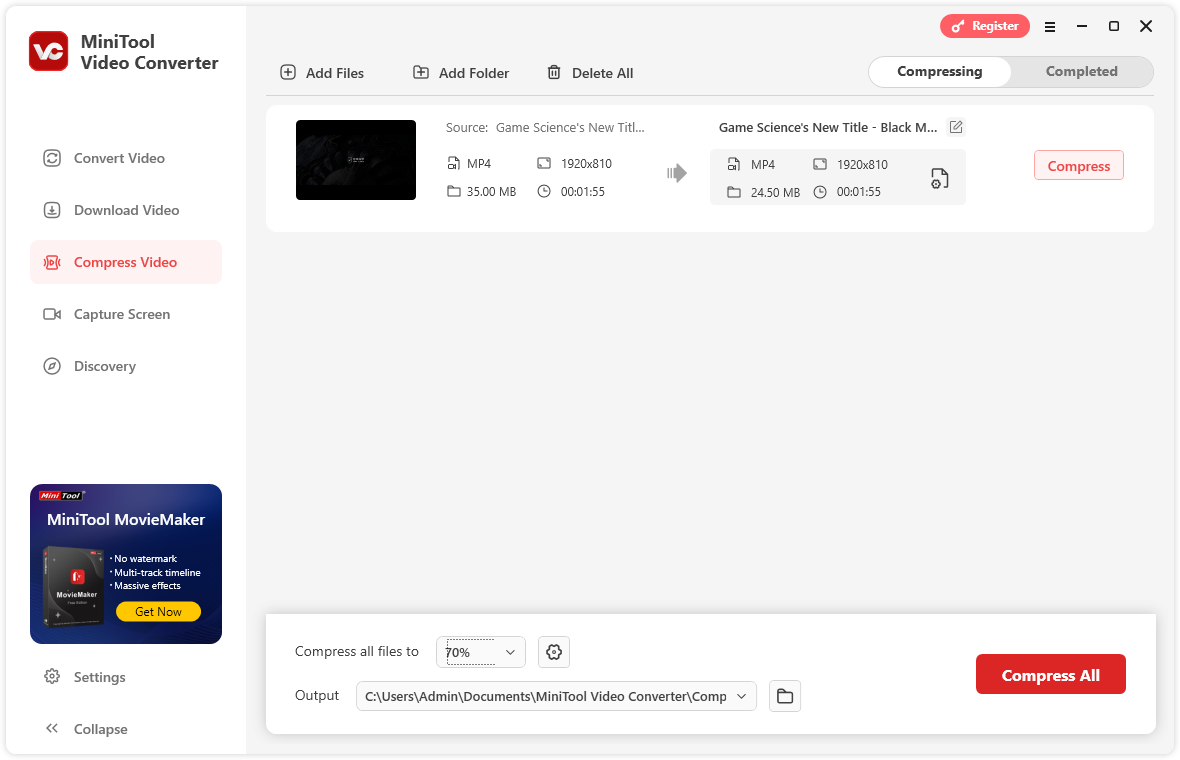This screenshot has height=760, width=1180.
Task: Click Add Folder in toolbar
Action: (461, 73)
